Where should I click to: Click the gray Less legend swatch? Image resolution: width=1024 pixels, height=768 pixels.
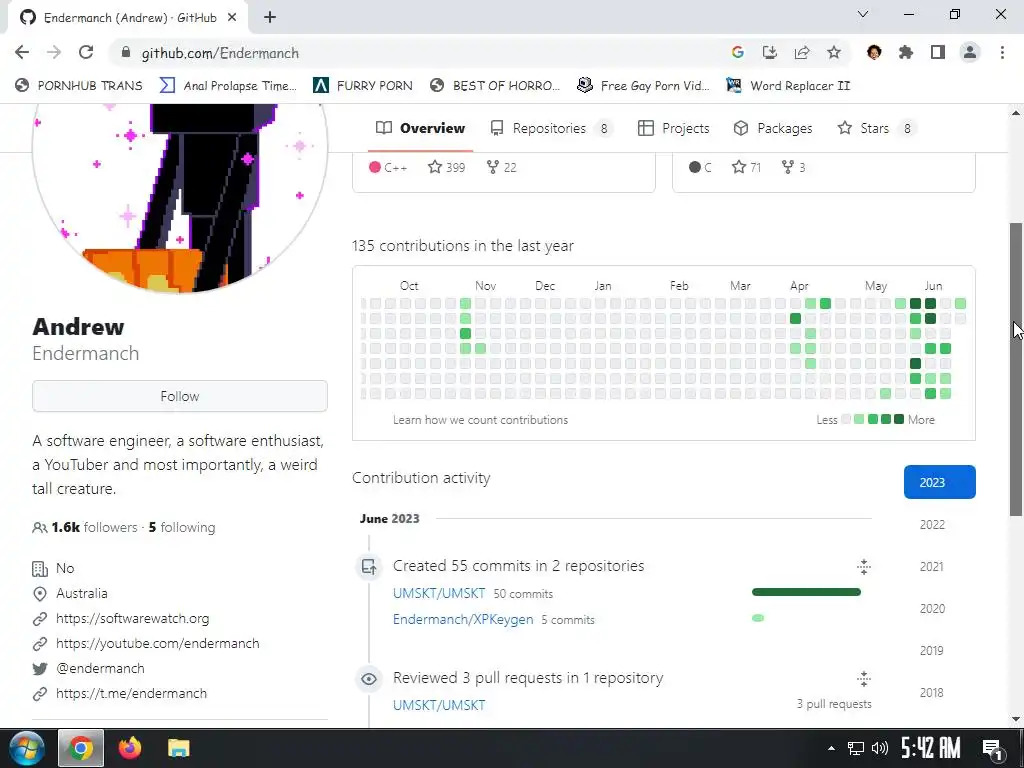point(846,419)
